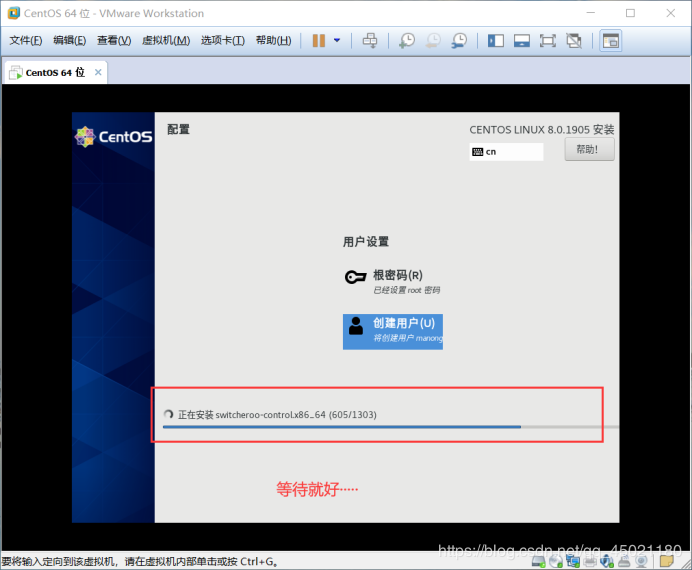Click the sound card status icon
The image size is (692, 570).
(x=607, y=561)
